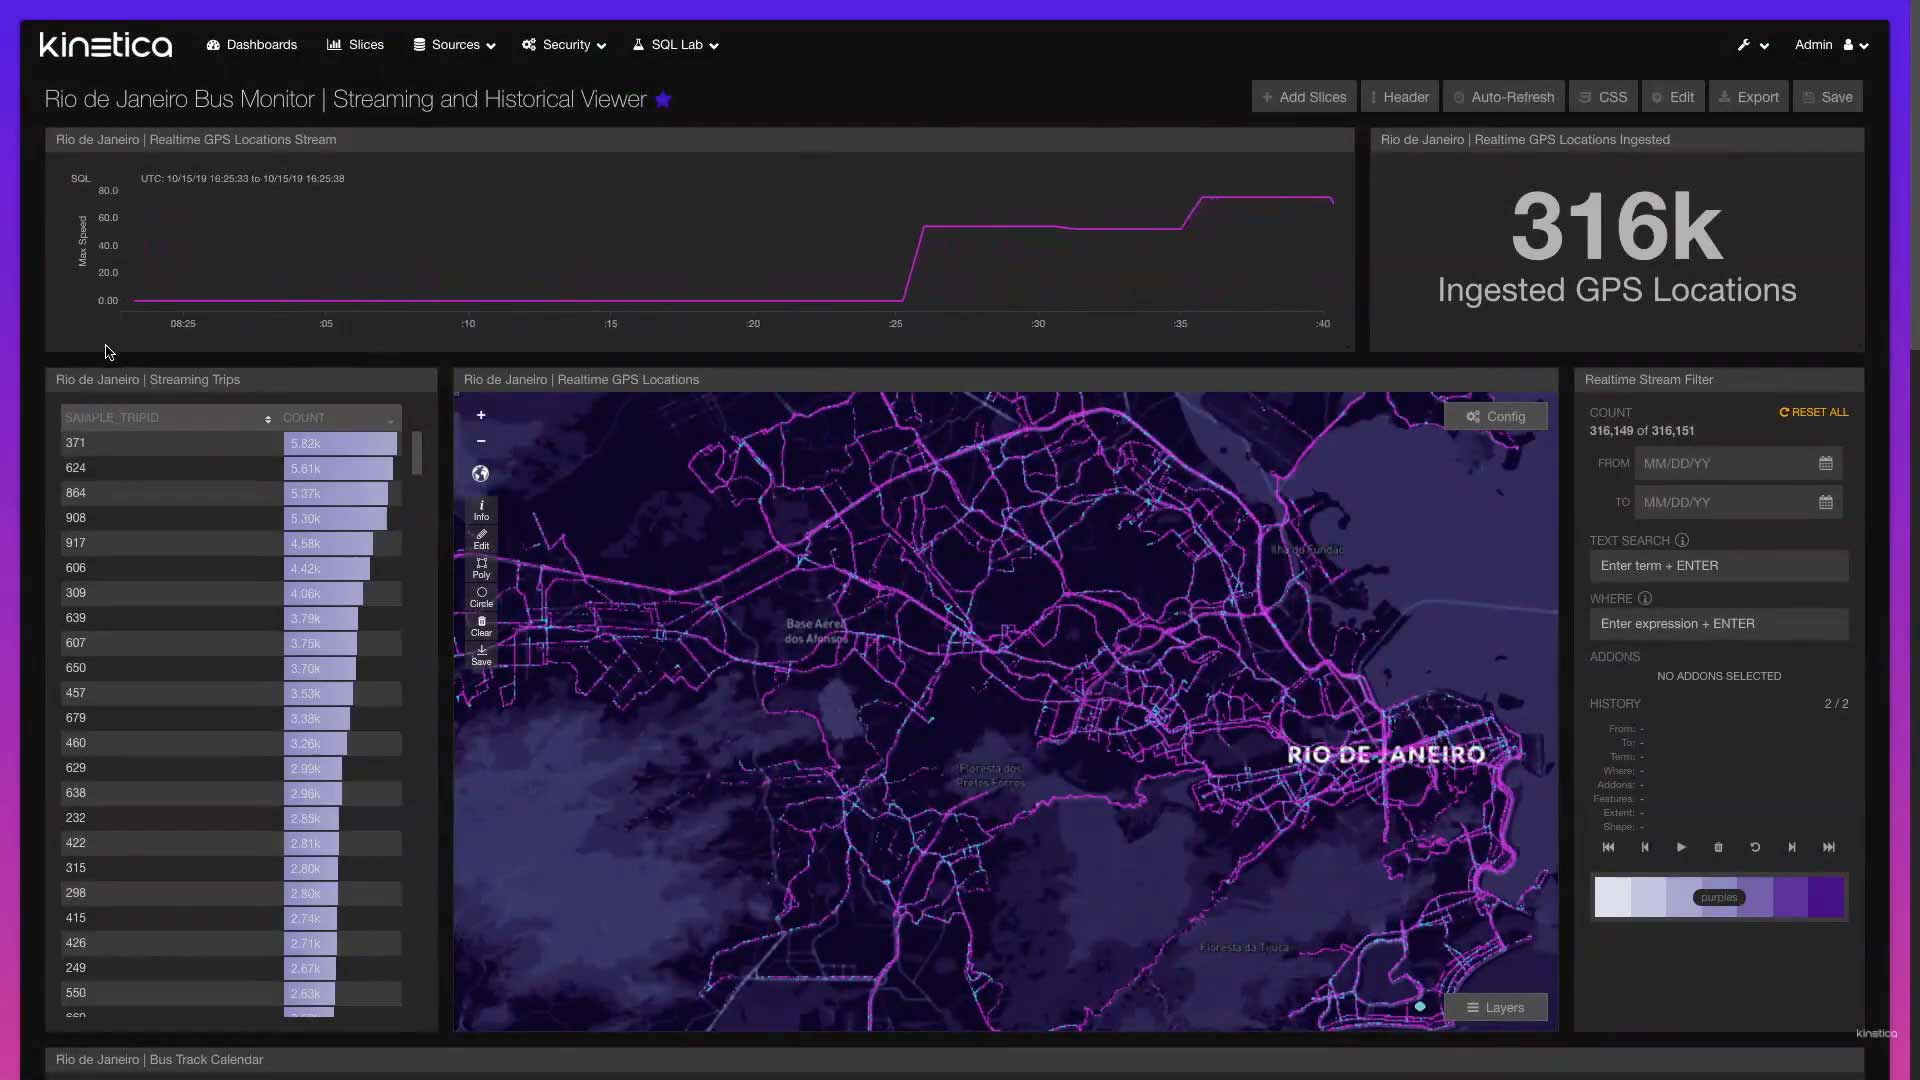Viewport: 1920px width, 1080px height.
Task: Zoom in using the map plus button
Action: (x=481, y=414)
